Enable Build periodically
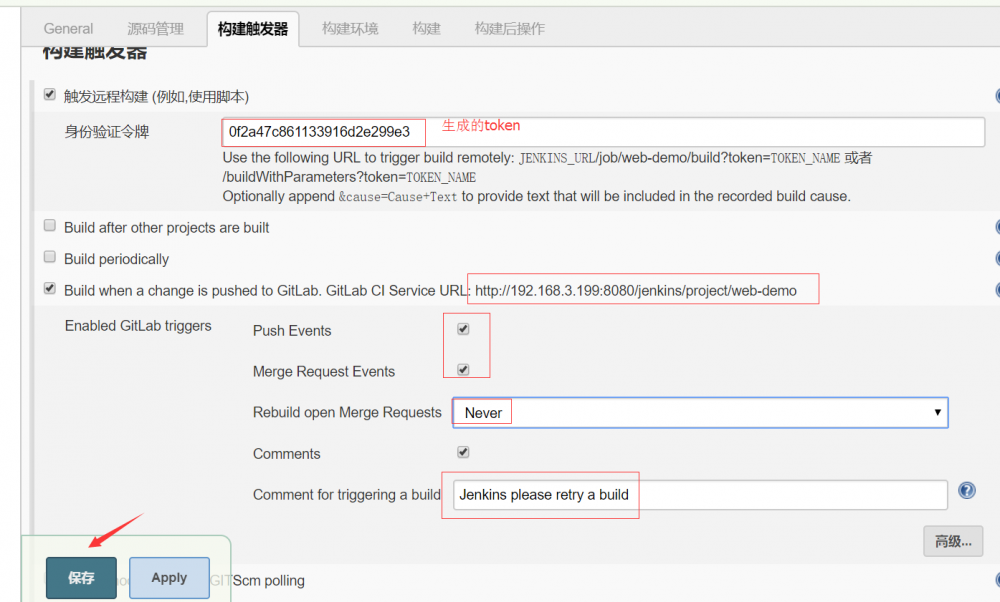Screen dimensions: 1000x602 [x=49, y=257]
